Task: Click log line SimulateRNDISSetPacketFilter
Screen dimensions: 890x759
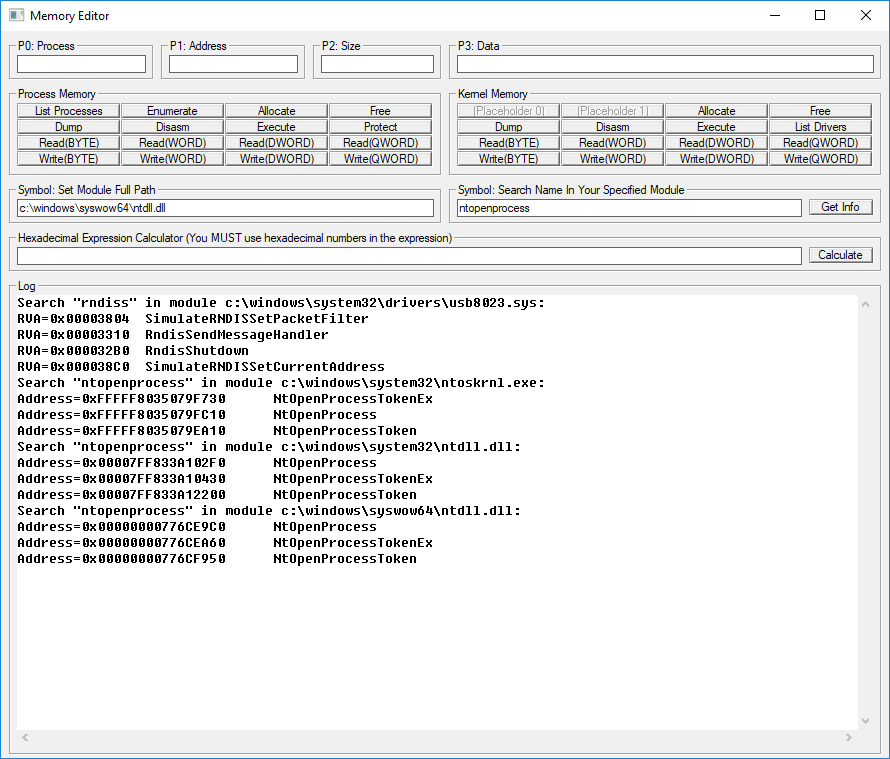Action: pyautogui.click(x=193, y=319)
